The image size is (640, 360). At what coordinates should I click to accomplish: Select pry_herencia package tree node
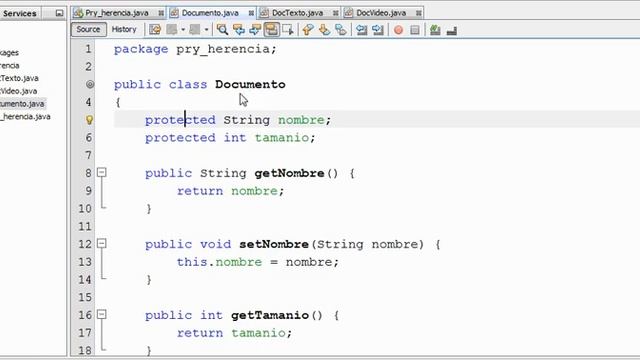(10, 65)
